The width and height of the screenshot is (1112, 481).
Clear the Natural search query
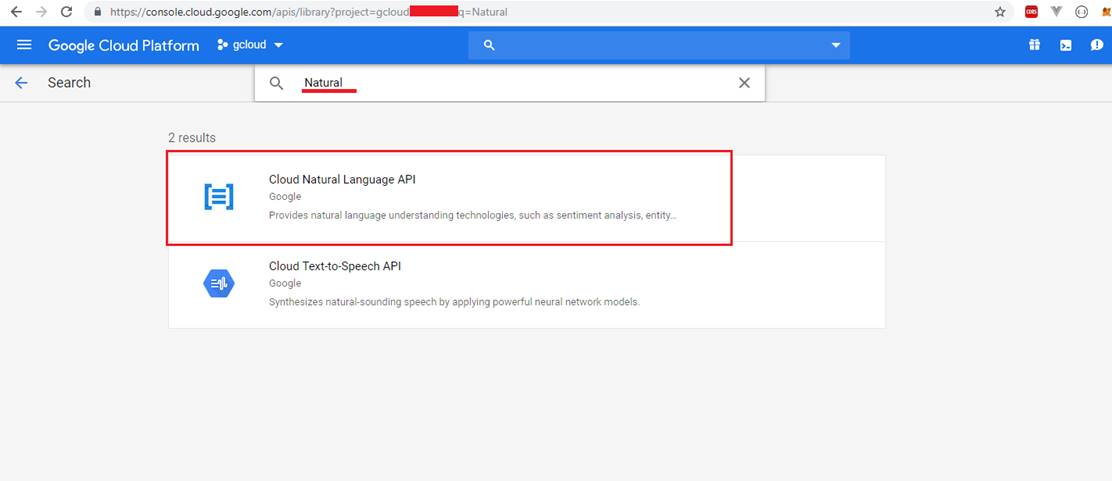(744, 83)
